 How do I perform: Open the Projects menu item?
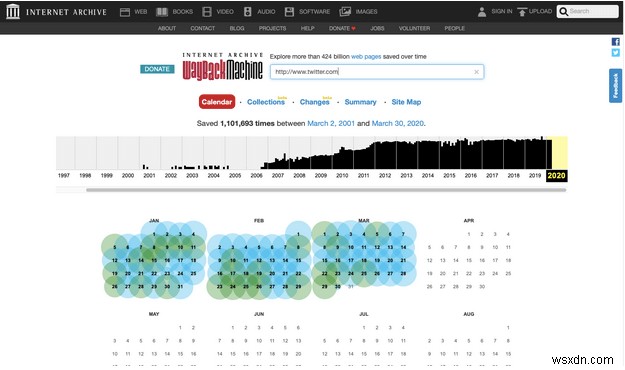(x=272, y=28)
